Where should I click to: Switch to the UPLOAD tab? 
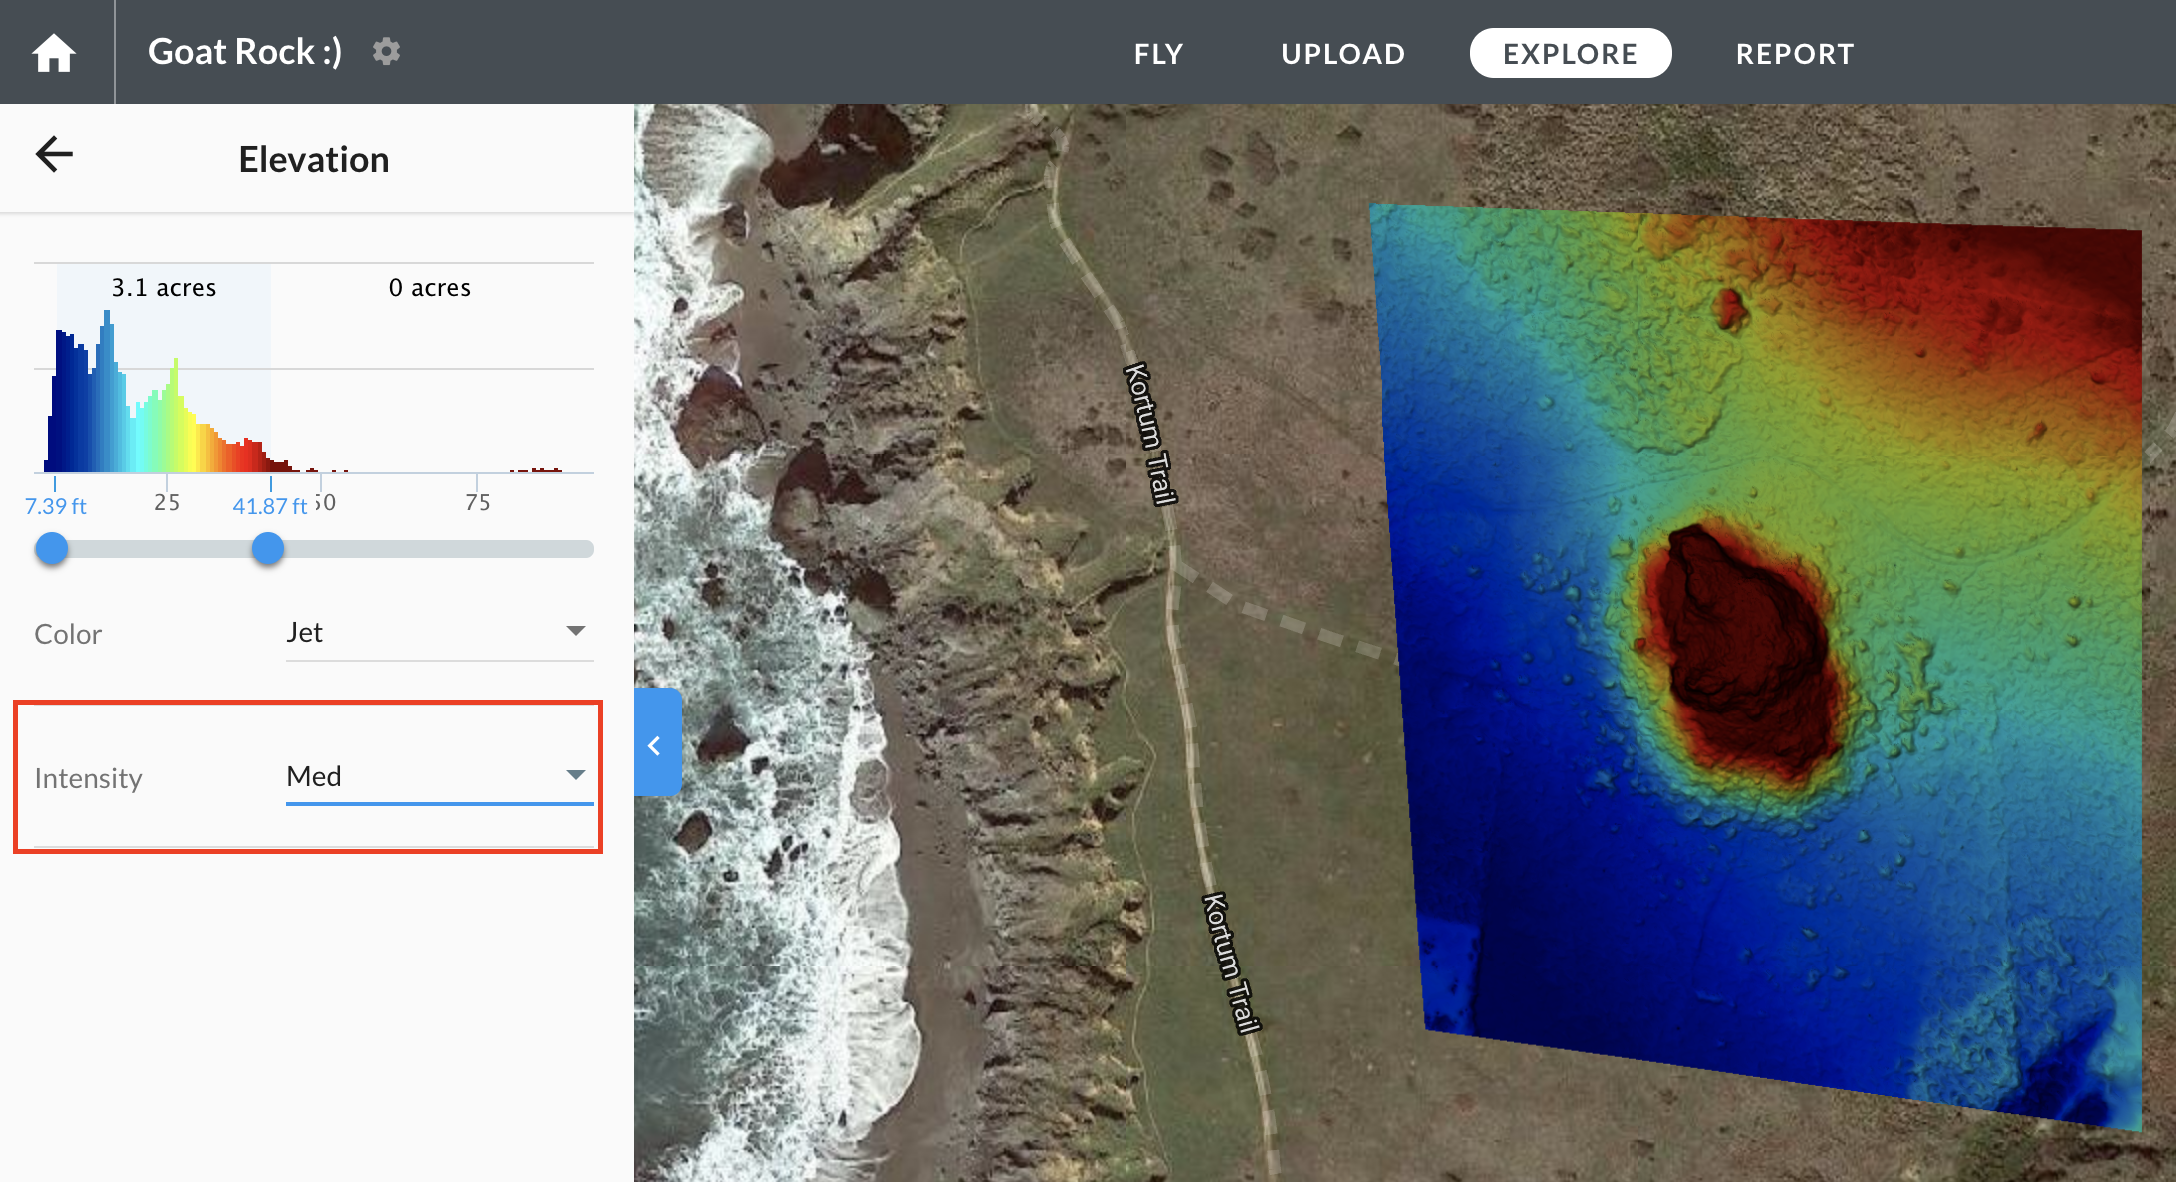coord(1343,53)
